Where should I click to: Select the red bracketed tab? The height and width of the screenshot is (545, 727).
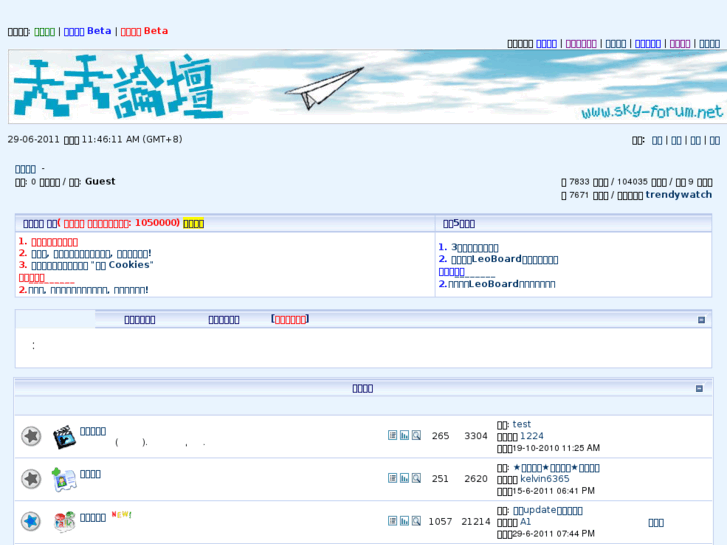tap(290, 319)
